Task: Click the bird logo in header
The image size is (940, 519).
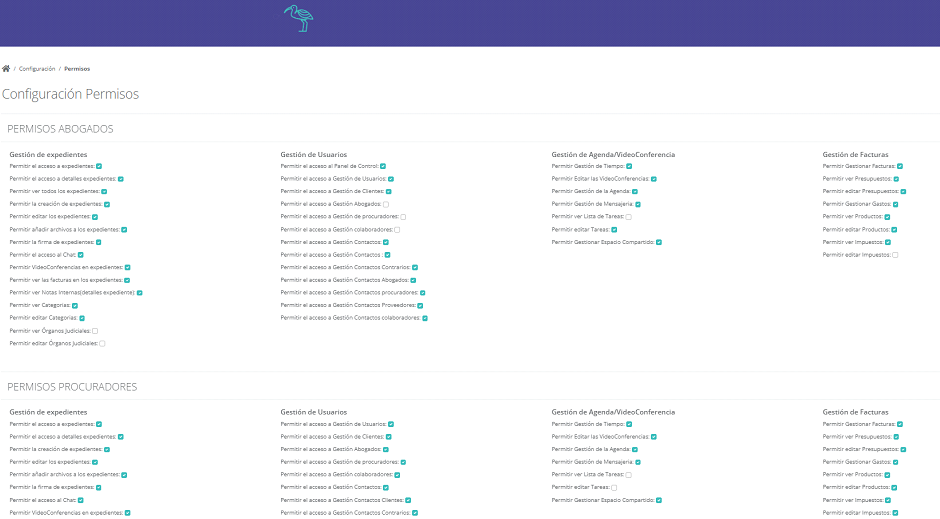Action: [298, 19]
